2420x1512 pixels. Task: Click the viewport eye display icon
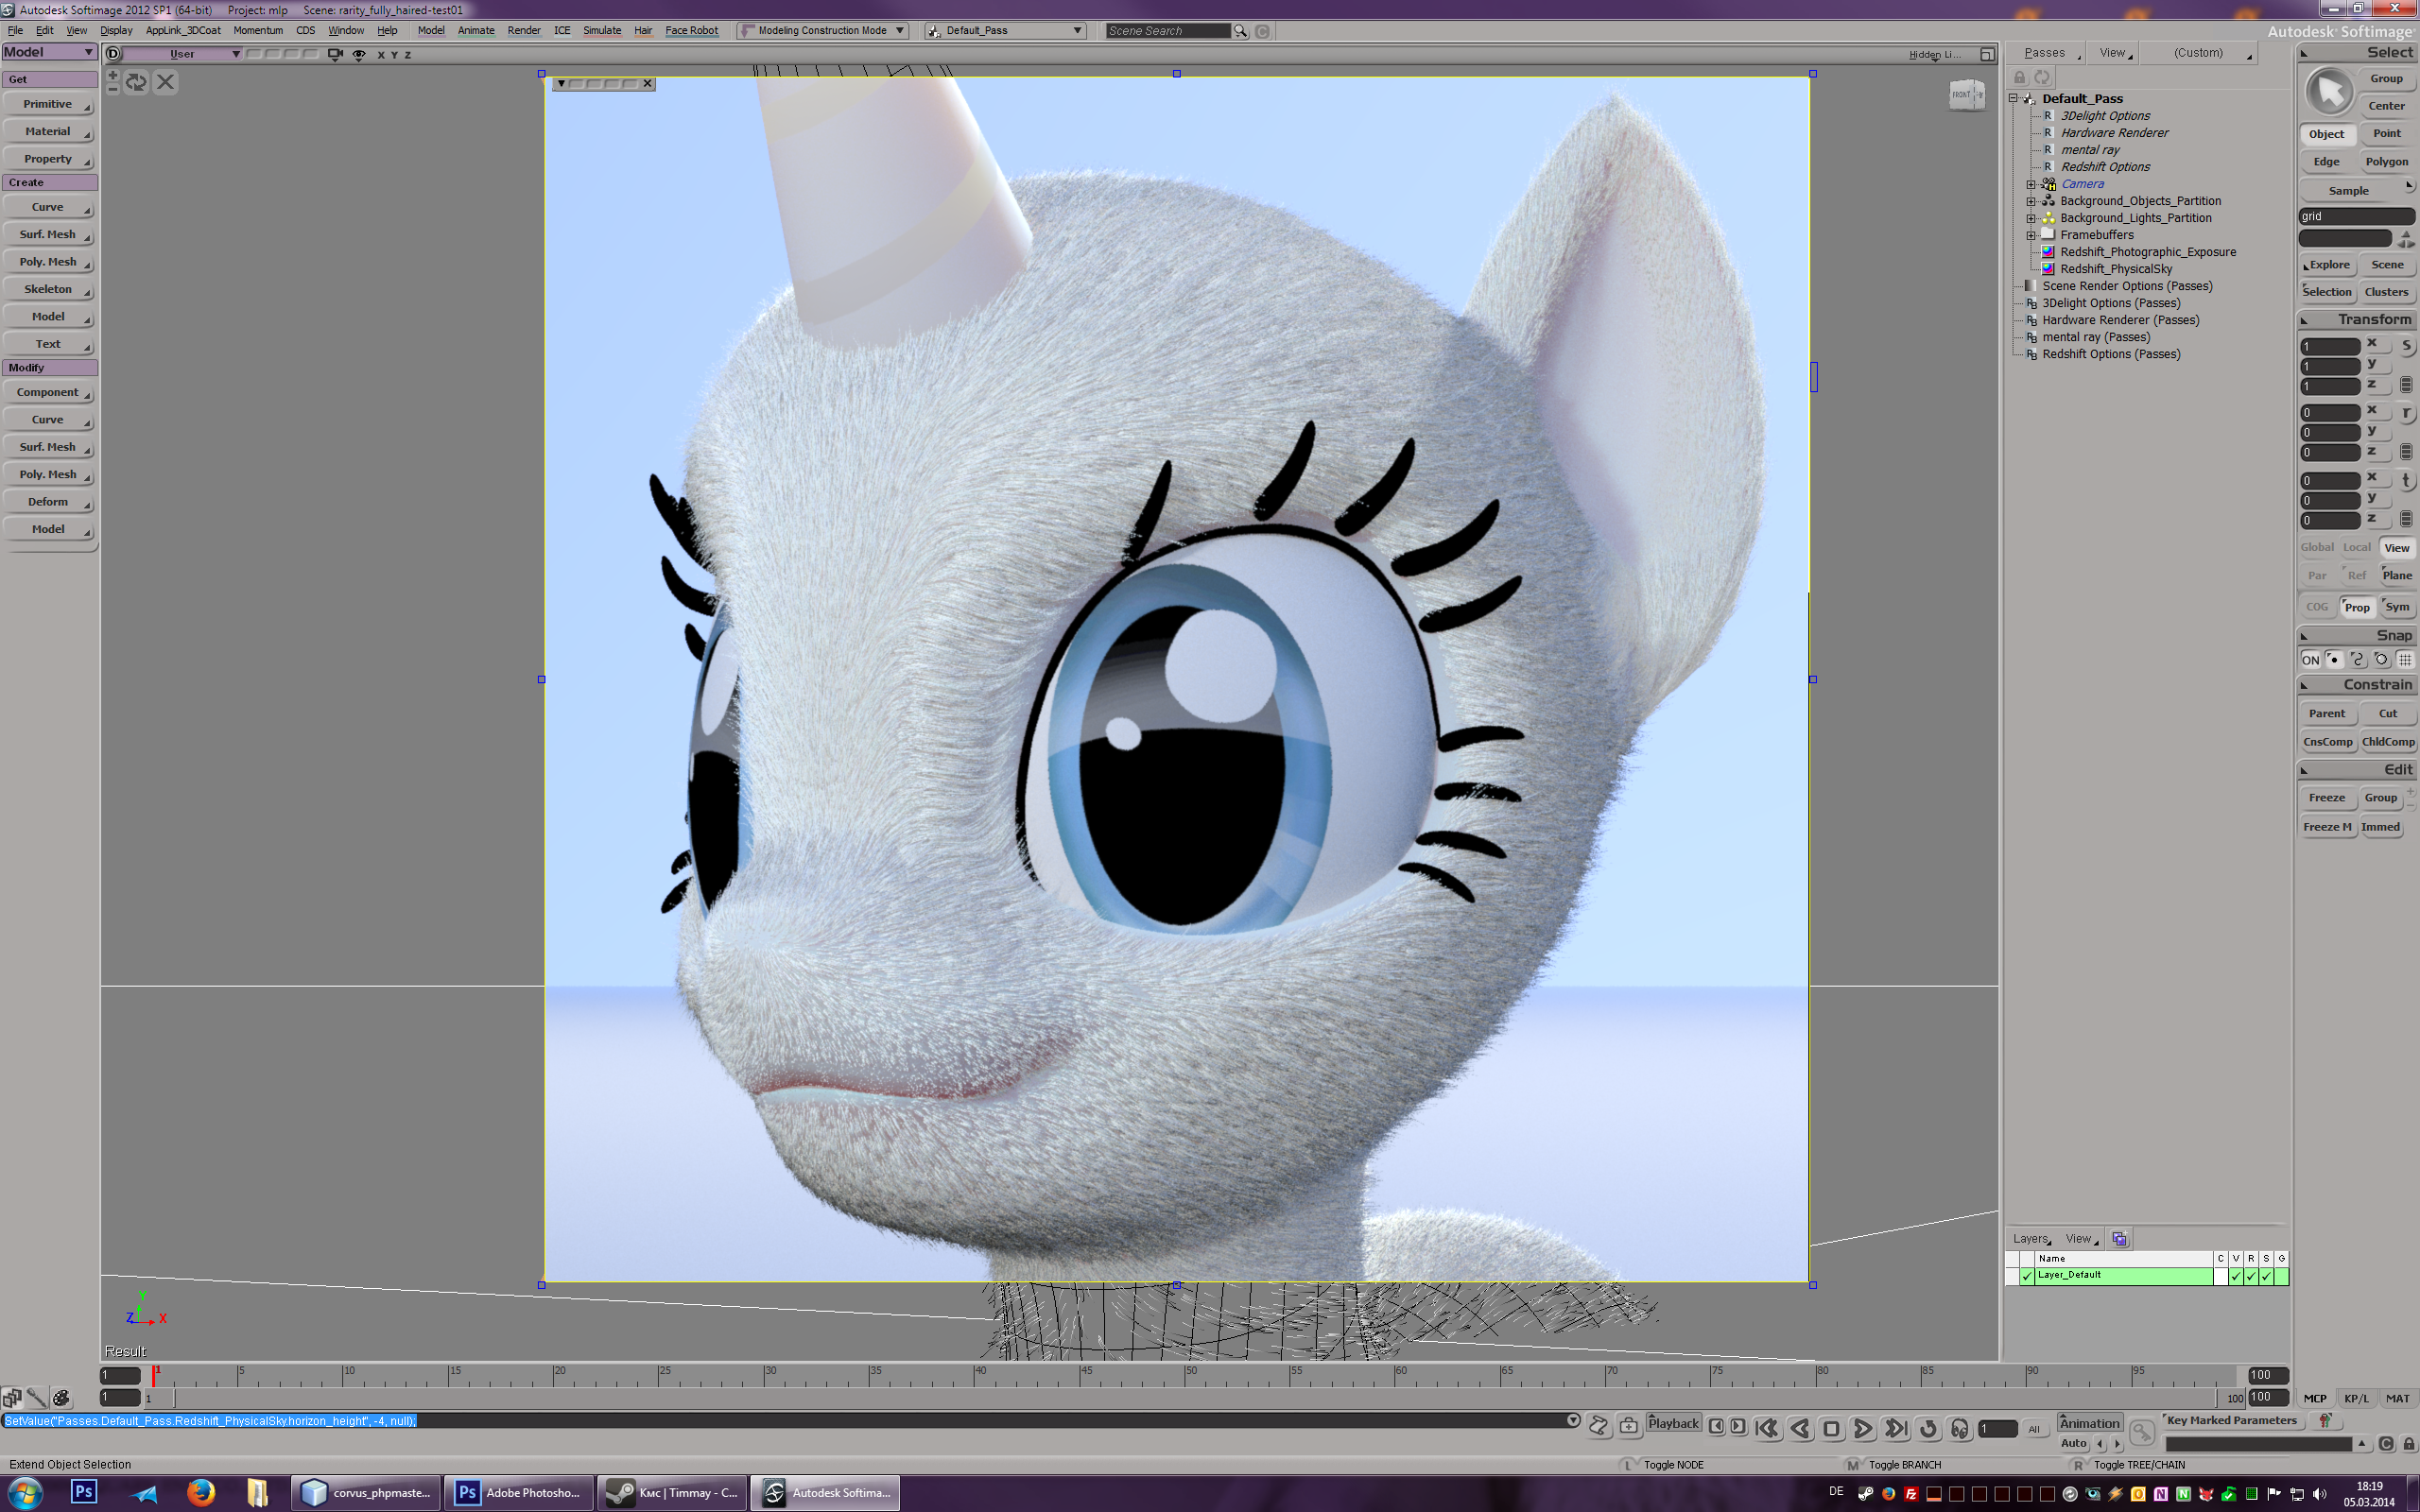click(x=358, y=54)
